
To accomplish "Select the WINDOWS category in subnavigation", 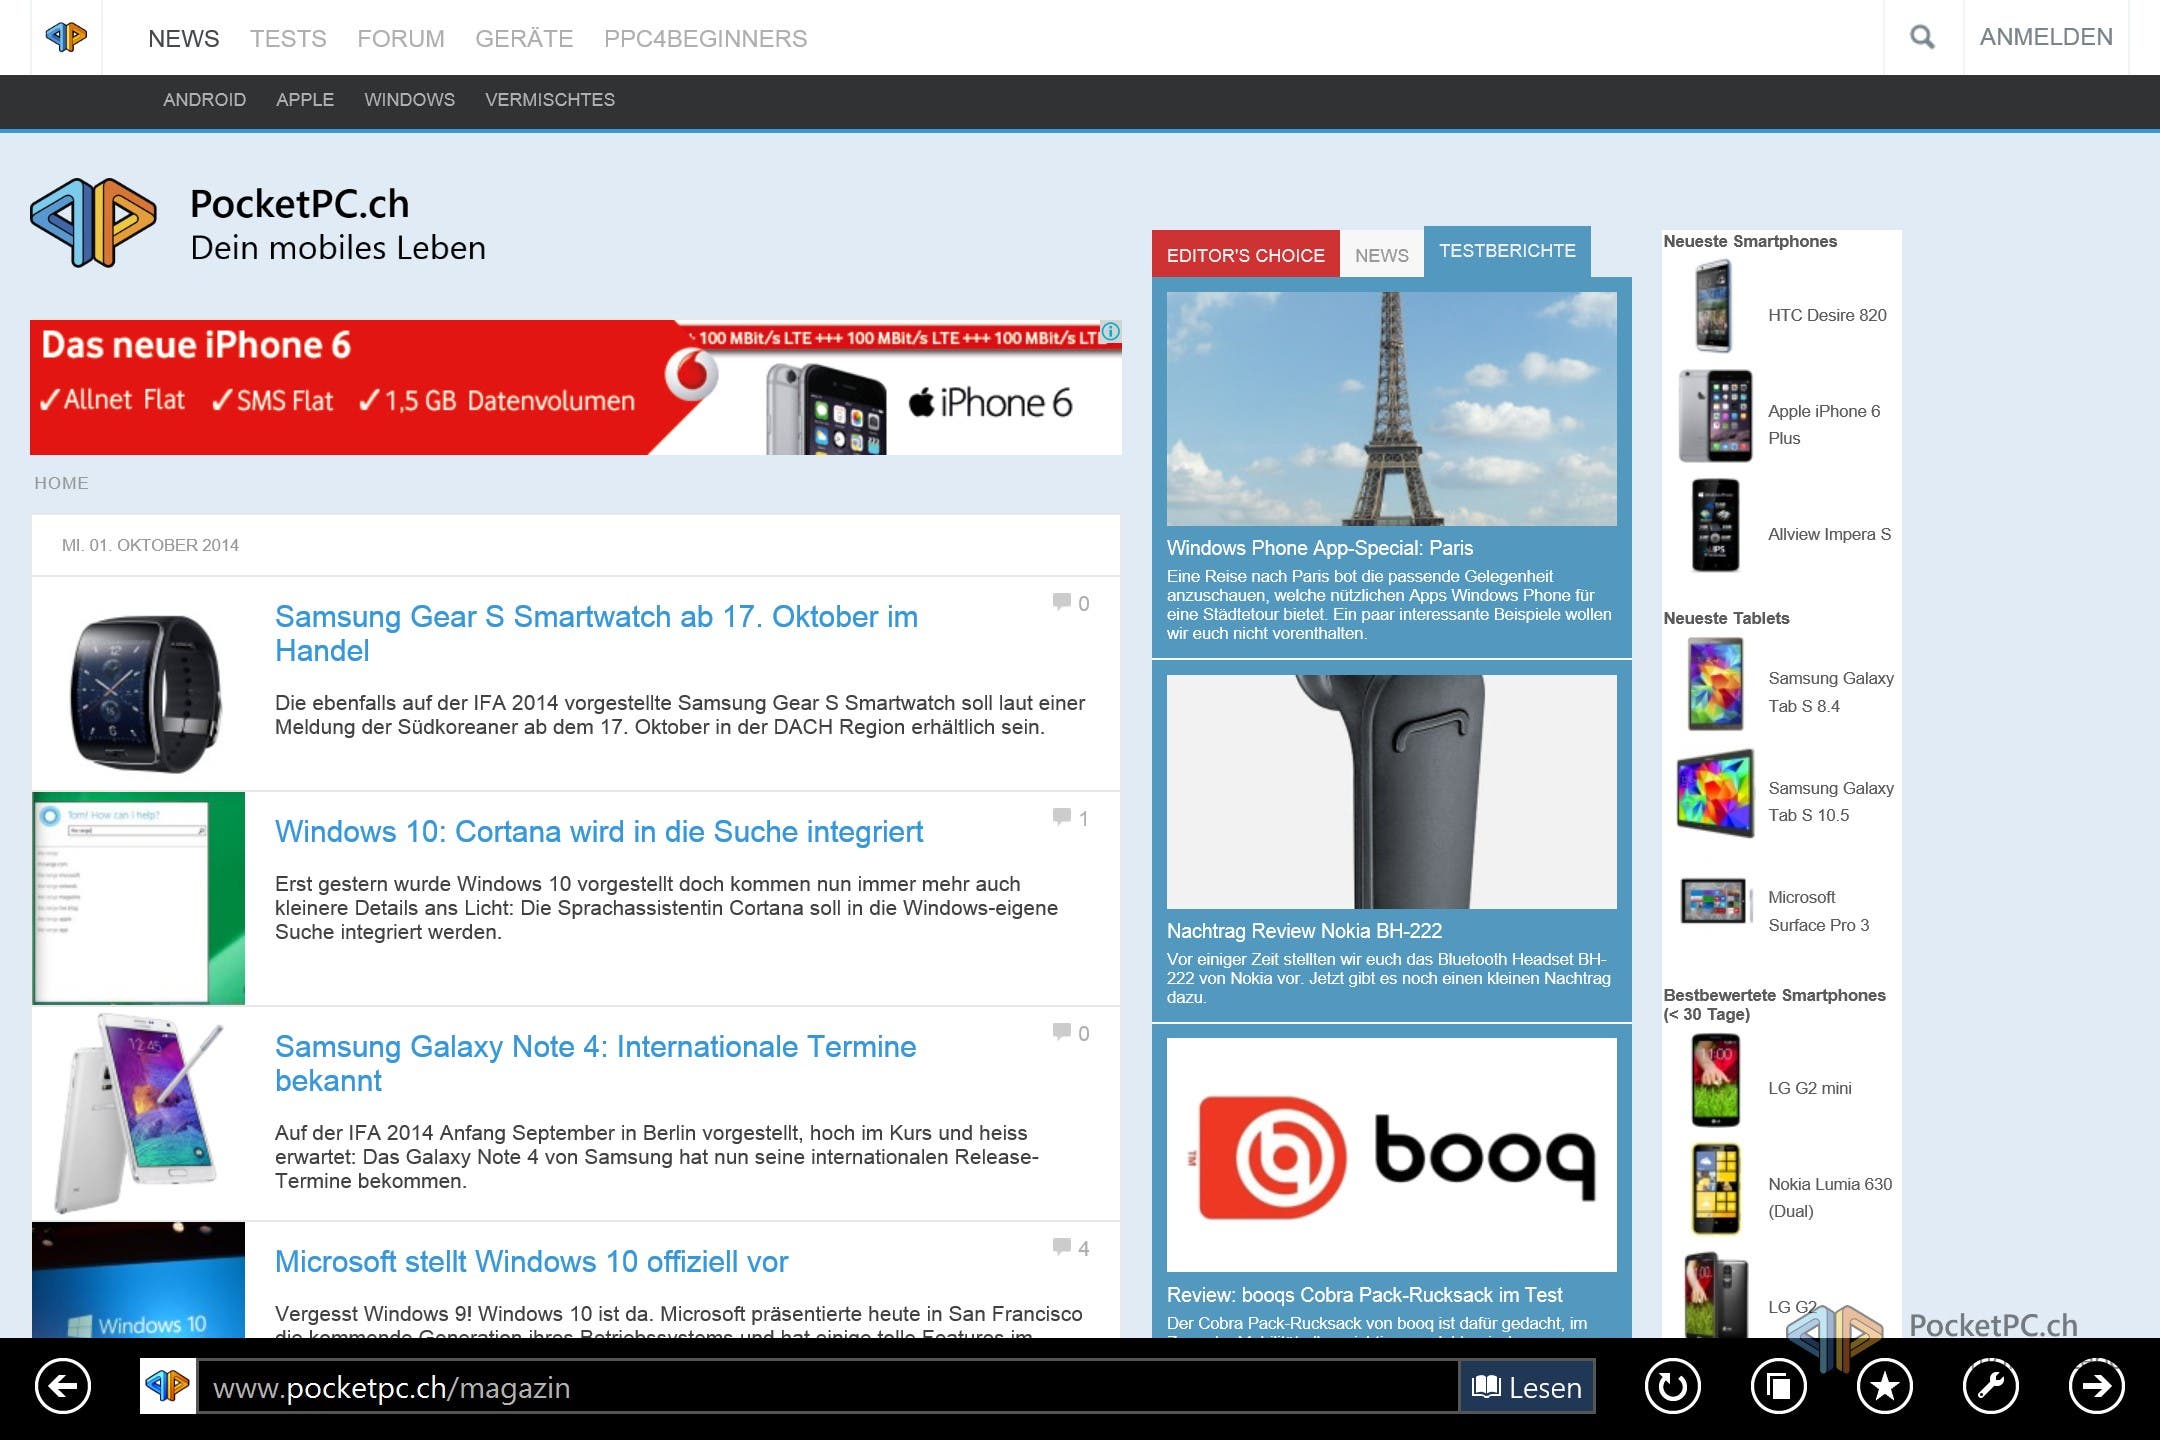I will (x=409, y=100).
